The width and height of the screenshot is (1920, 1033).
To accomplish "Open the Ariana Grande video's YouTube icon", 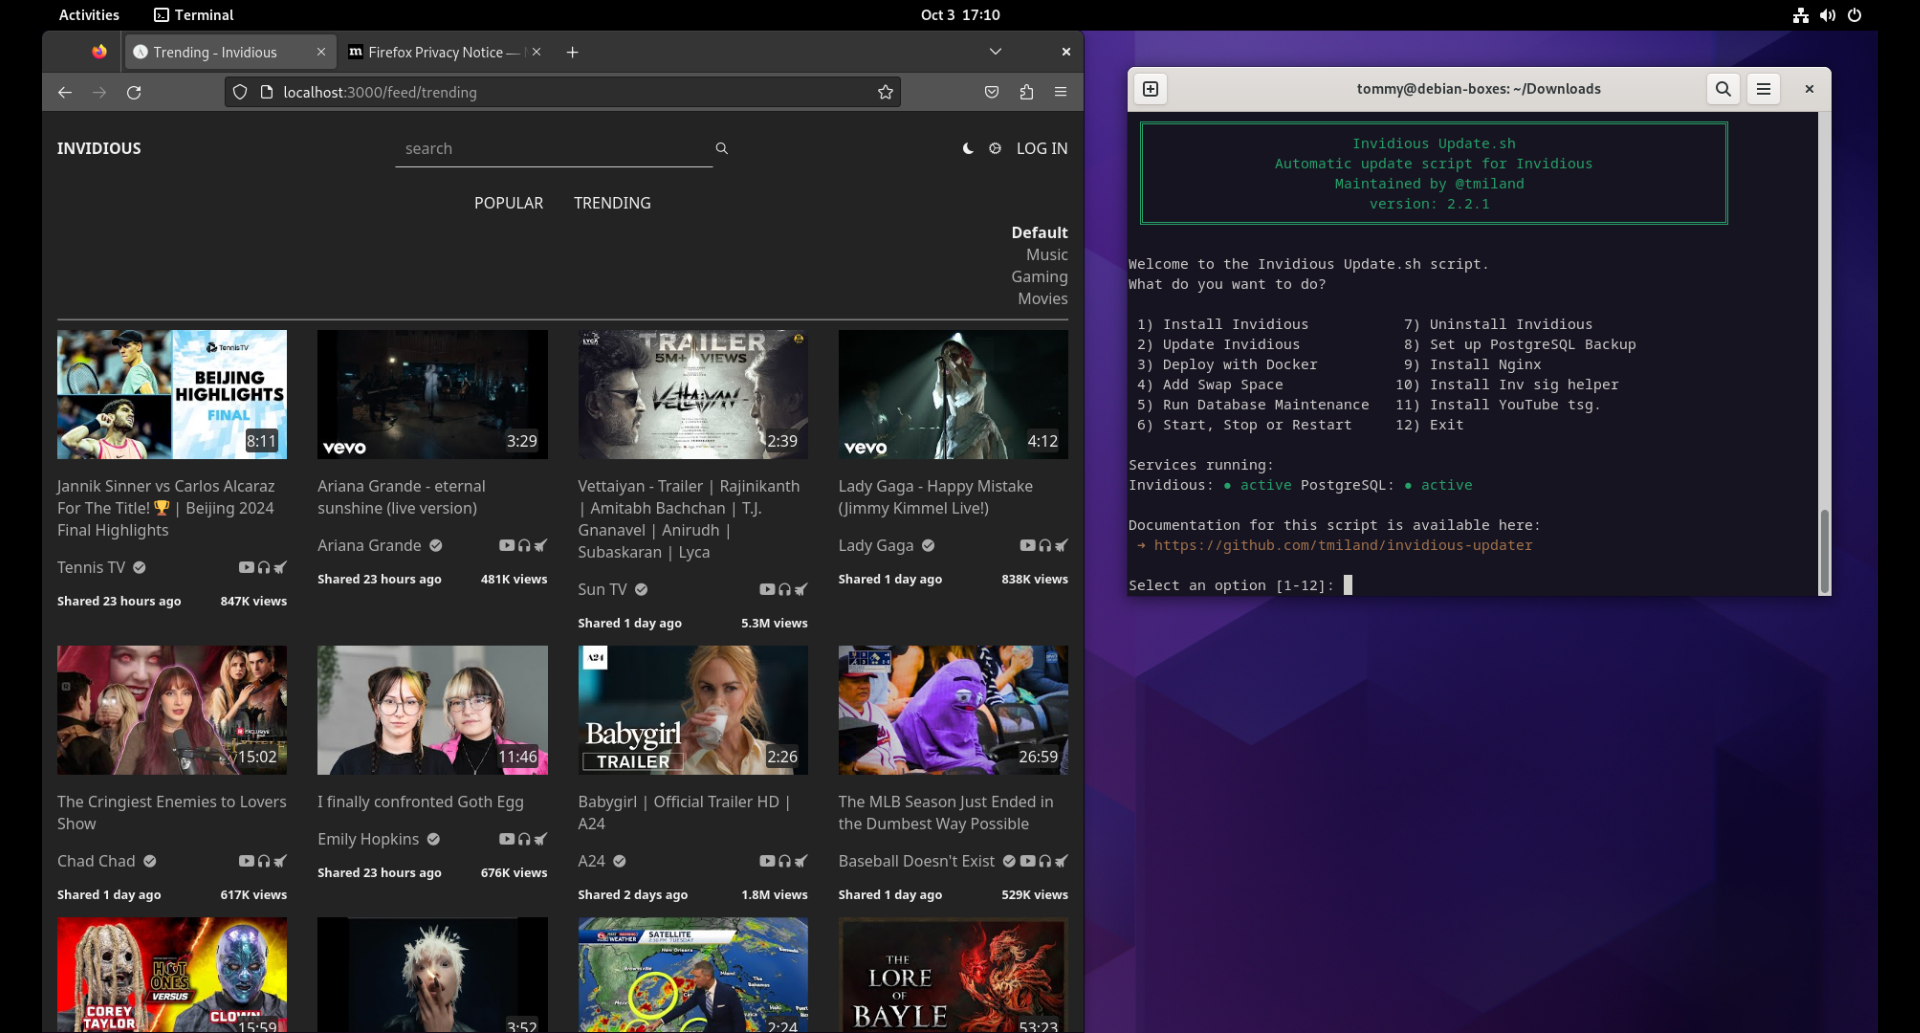I will (507, 545).
